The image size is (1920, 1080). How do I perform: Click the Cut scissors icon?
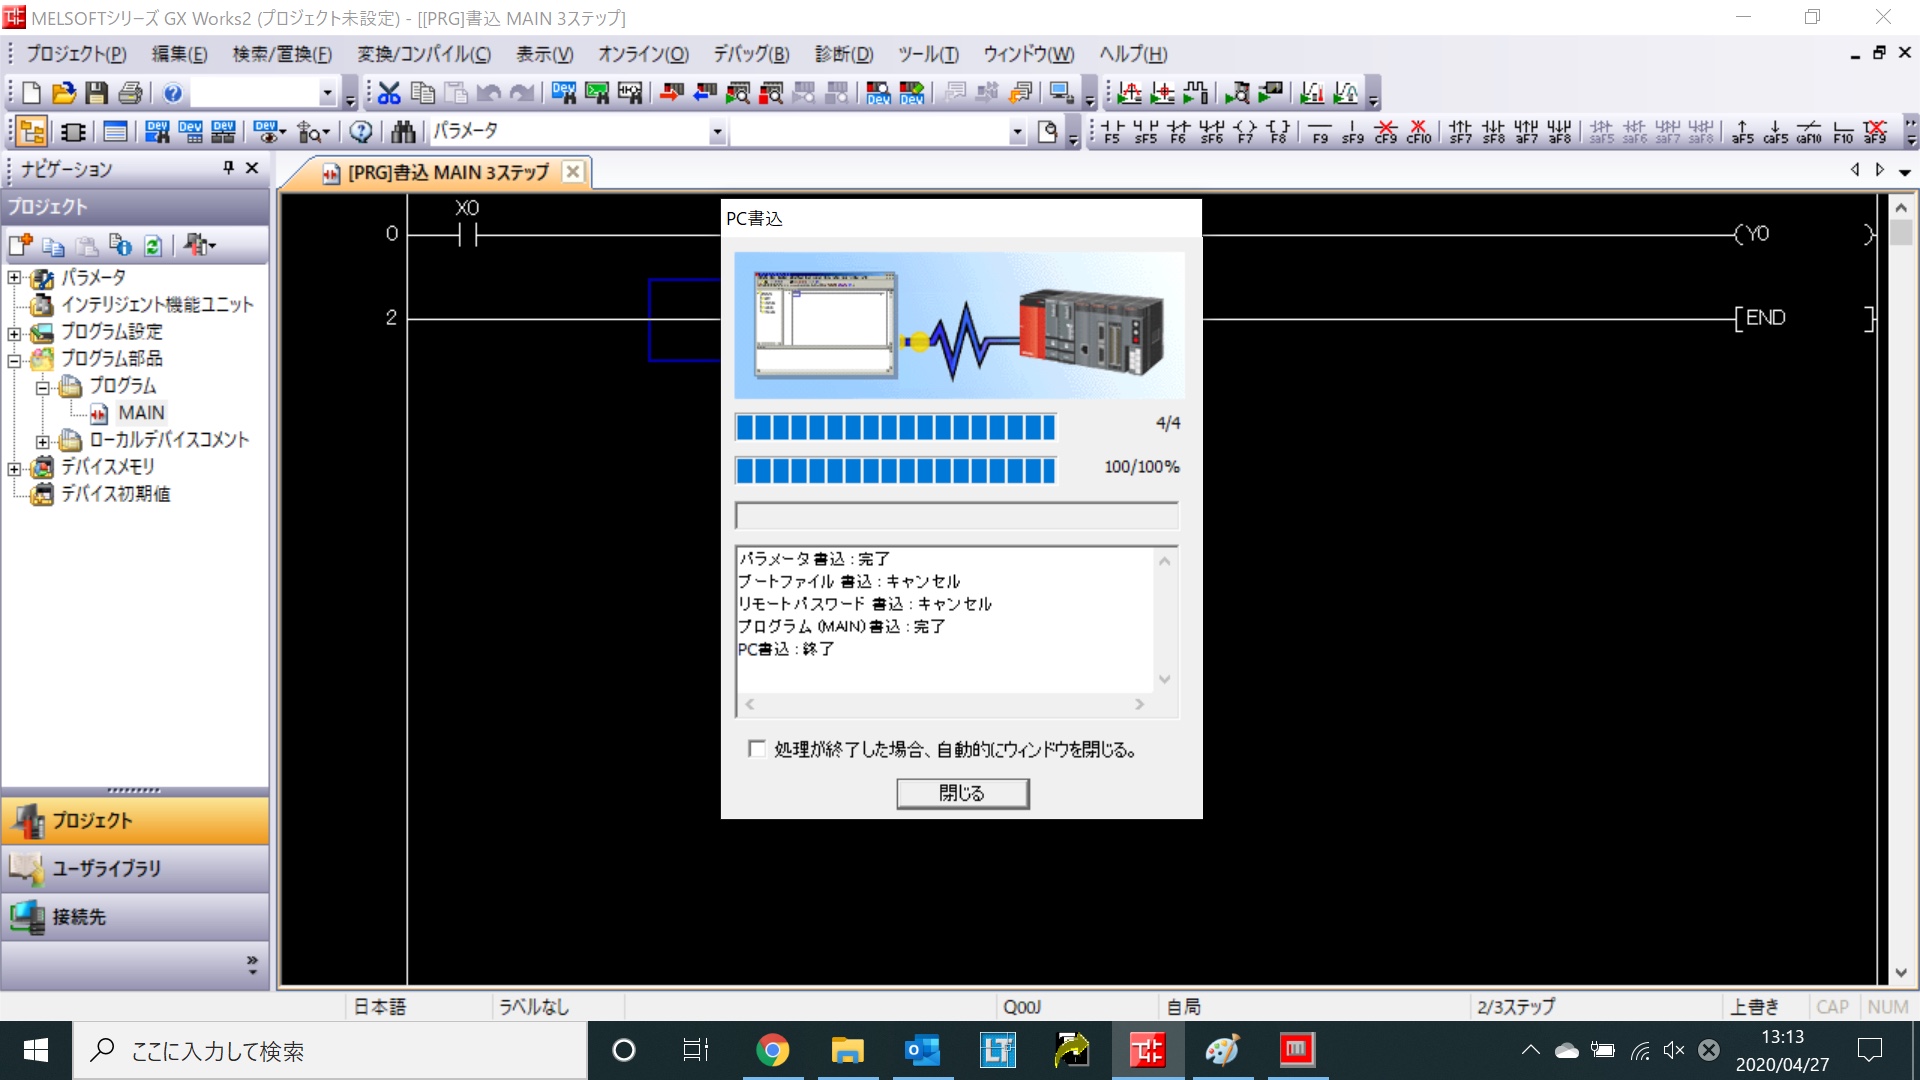tap(389, 93)
